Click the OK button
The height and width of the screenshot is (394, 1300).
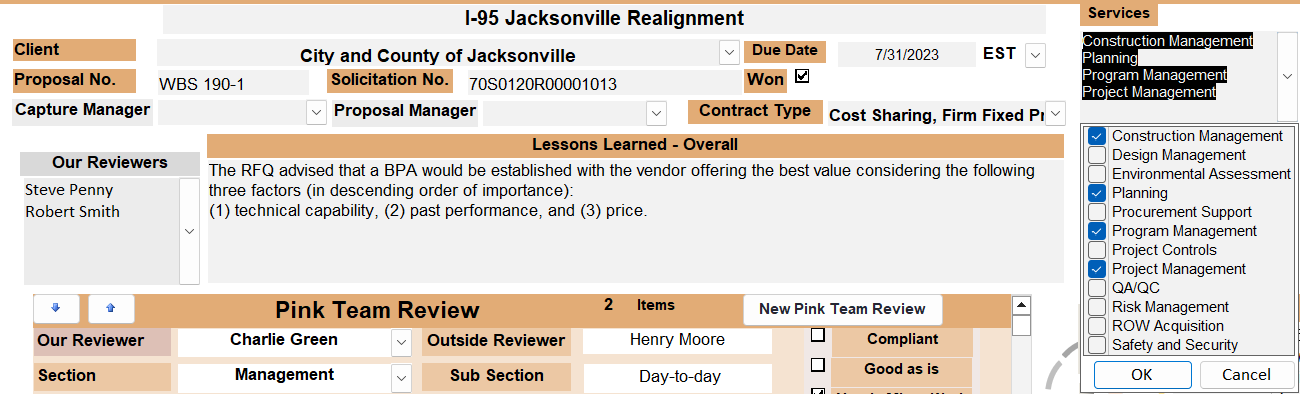click(x=1141, y=375)
